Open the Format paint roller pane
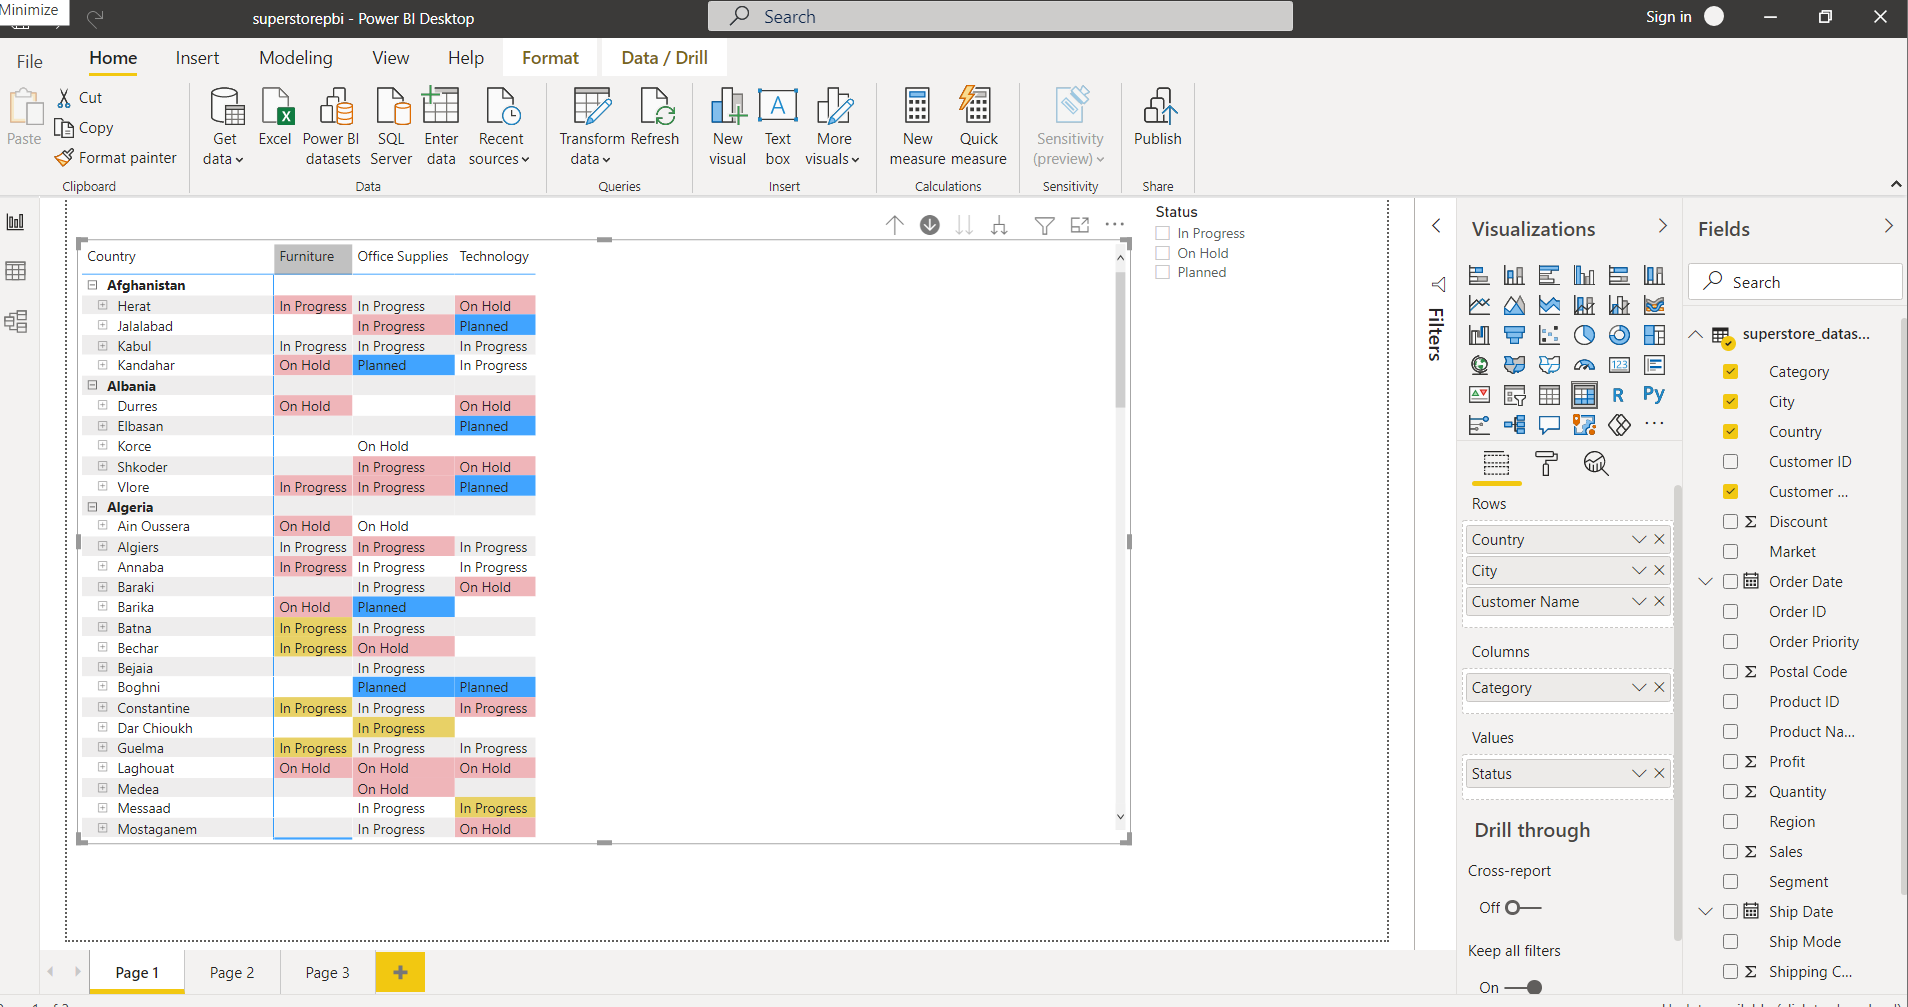Screen dimensions: 1908x1007 1546,464
